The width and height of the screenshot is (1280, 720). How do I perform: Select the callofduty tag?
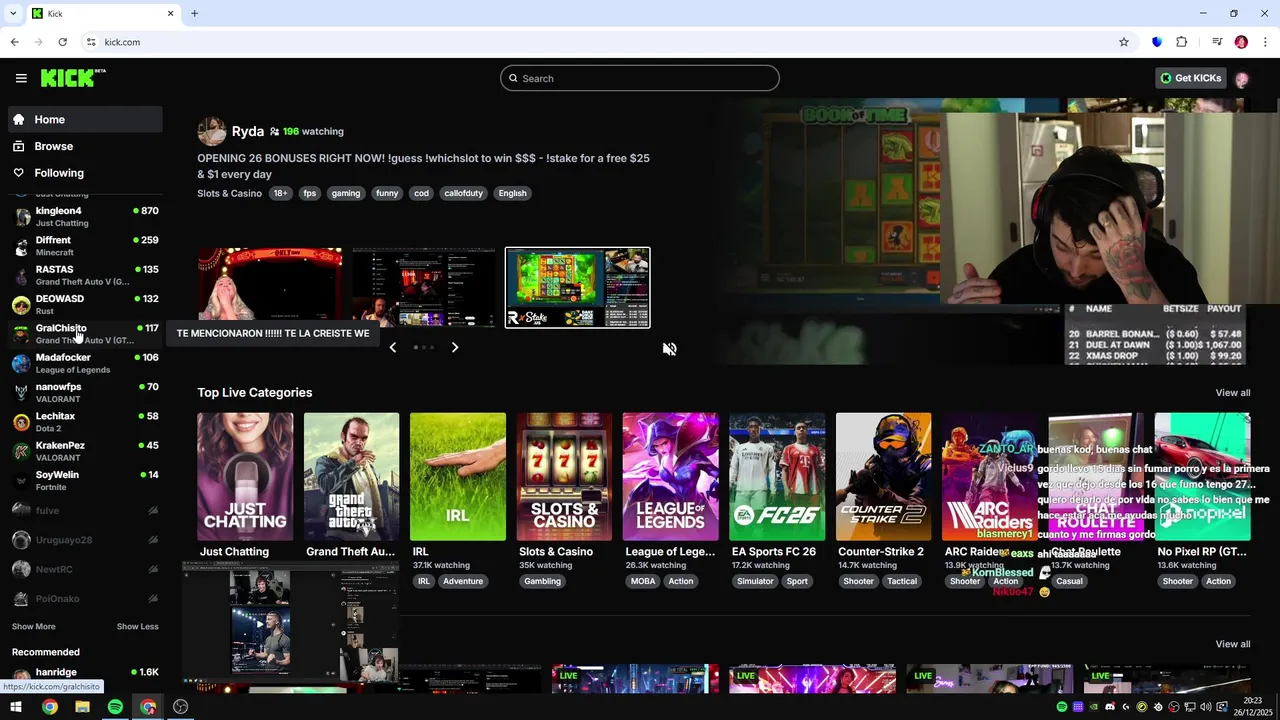point(462,193)
